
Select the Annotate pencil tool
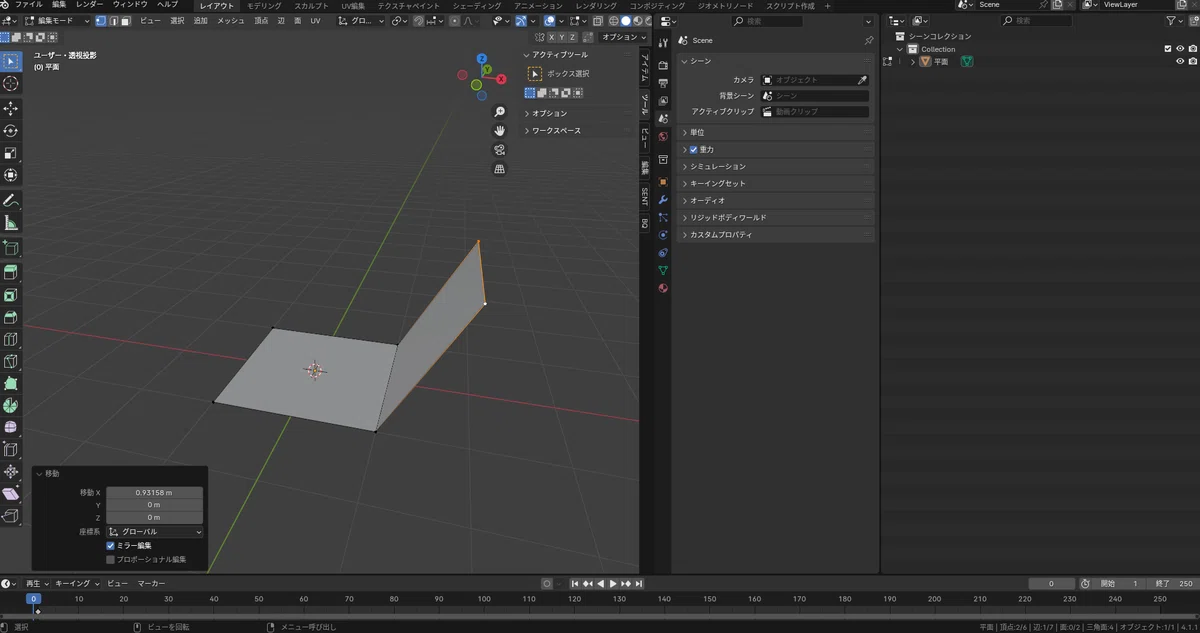tap(11, 201)
